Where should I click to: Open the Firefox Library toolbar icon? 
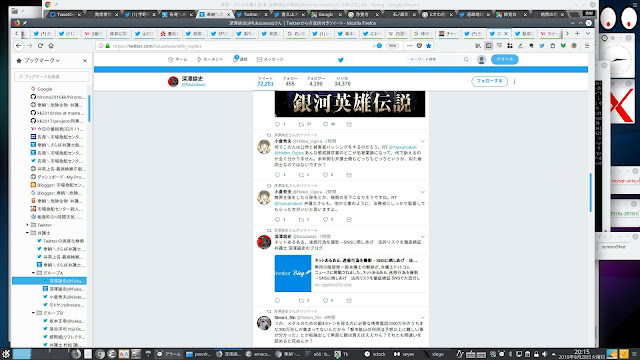(x=478, y=46)
